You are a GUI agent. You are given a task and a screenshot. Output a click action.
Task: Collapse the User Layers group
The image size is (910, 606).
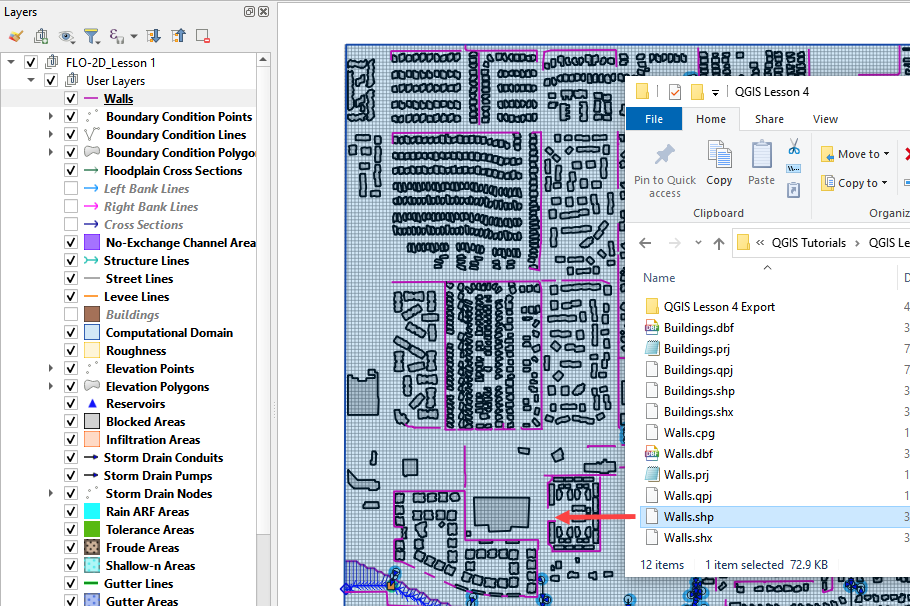pos(31,81)
